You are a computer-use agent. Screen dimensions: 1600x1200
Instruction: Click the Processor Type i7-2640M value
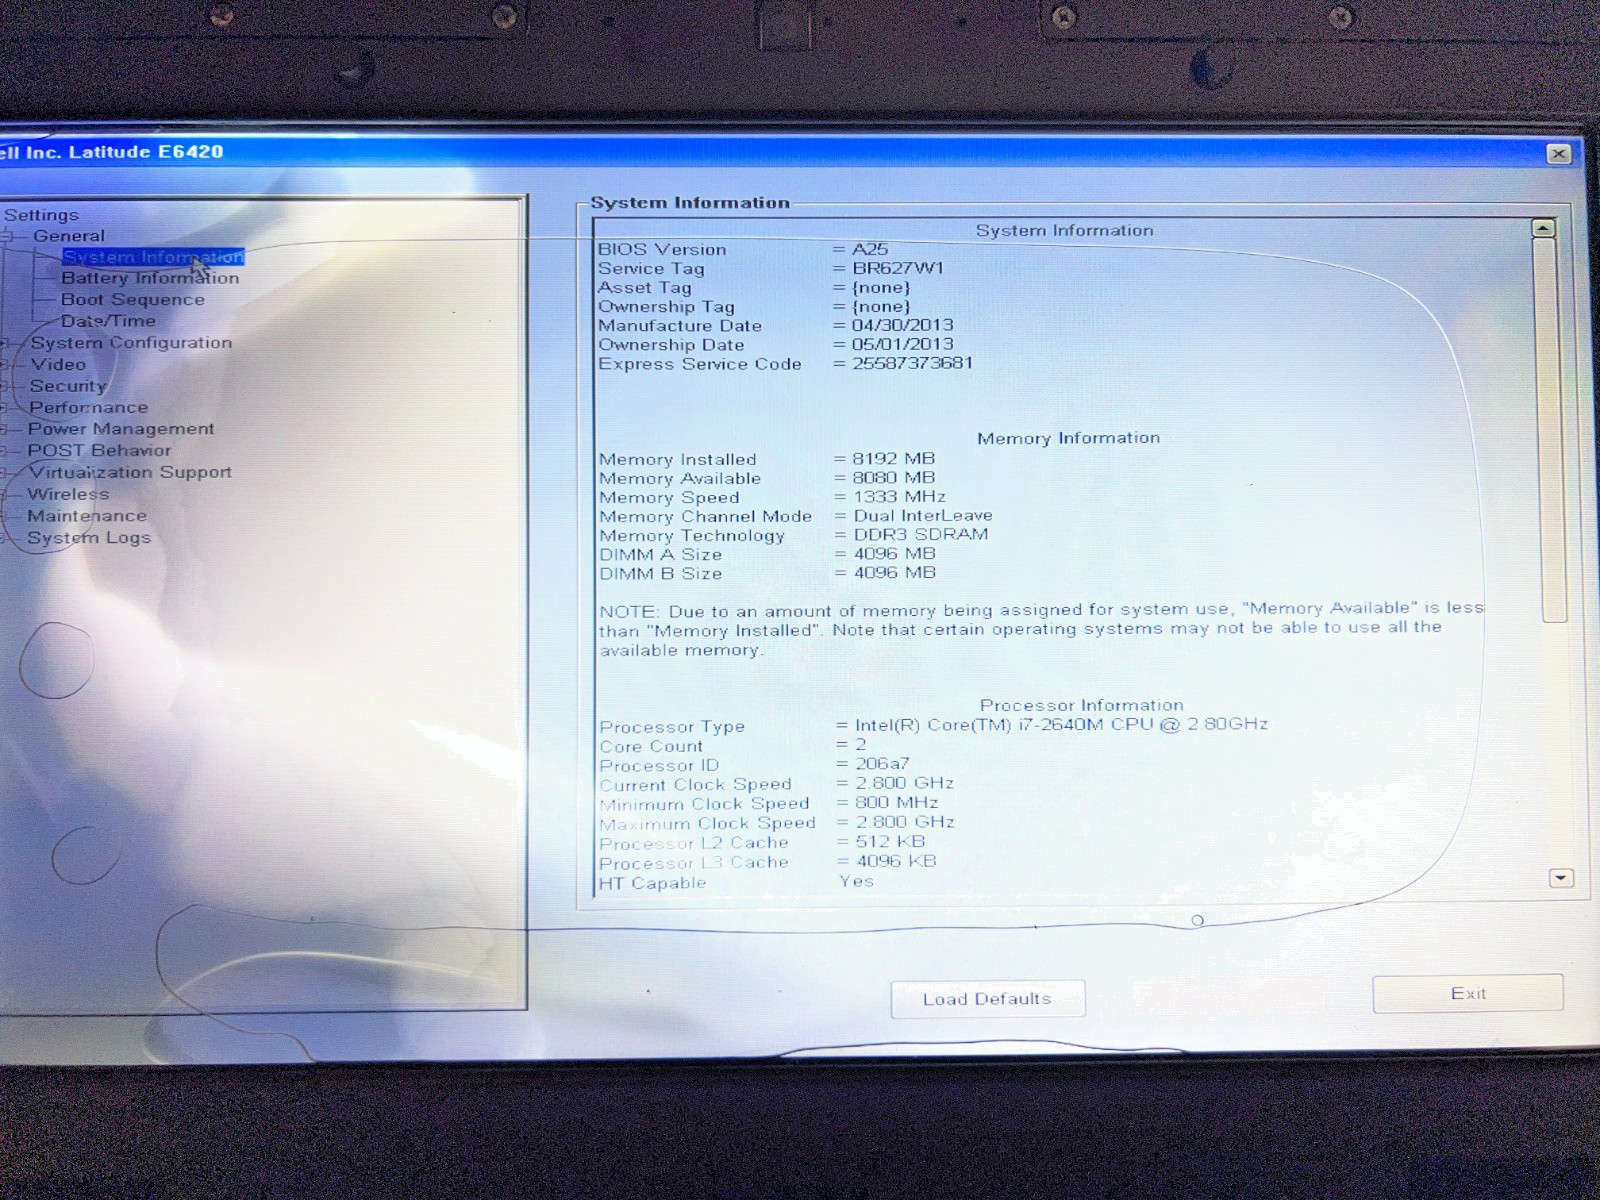click(x=1062, y=724)
